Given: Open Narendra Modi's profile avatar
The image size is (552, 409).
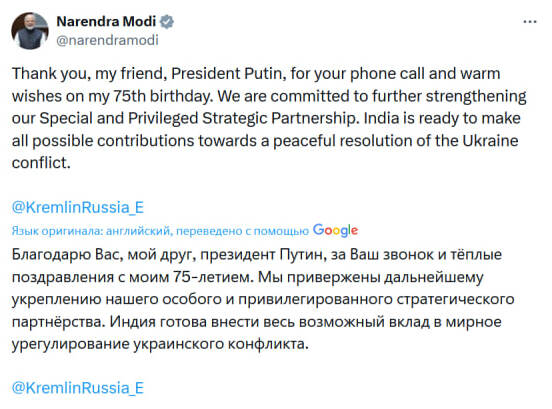Looking at the screenshot, I should [30, 31].
